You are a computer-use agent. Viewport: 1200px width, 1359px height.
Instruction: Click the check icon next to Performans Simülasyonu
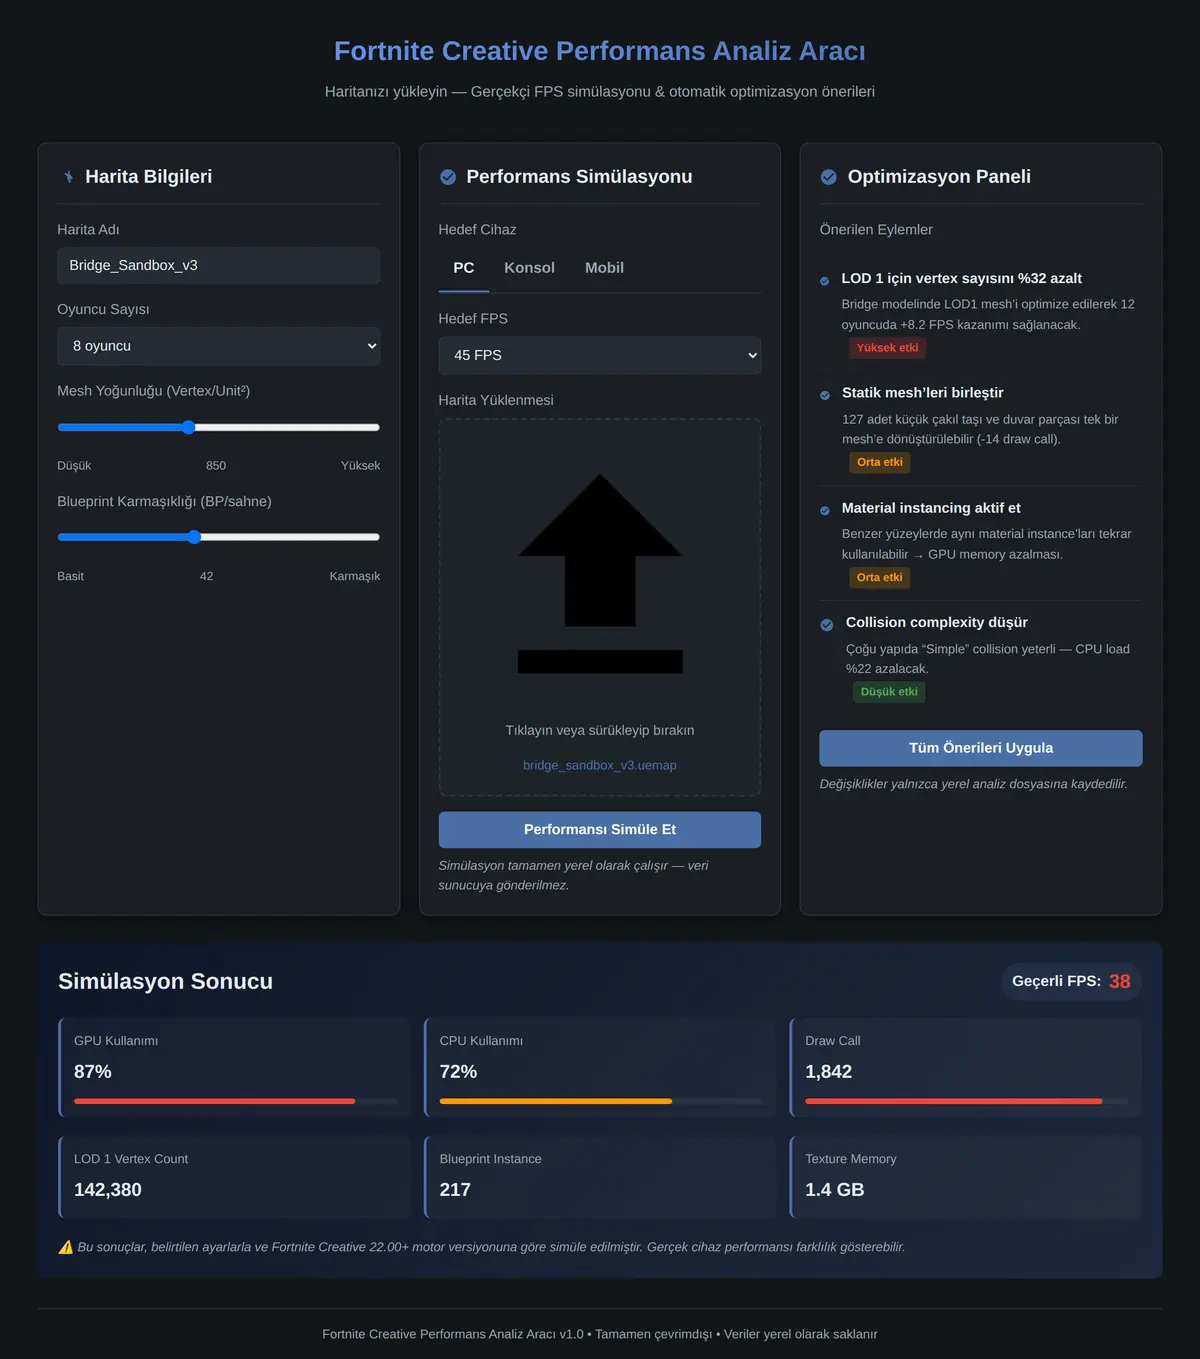point(448,177)
